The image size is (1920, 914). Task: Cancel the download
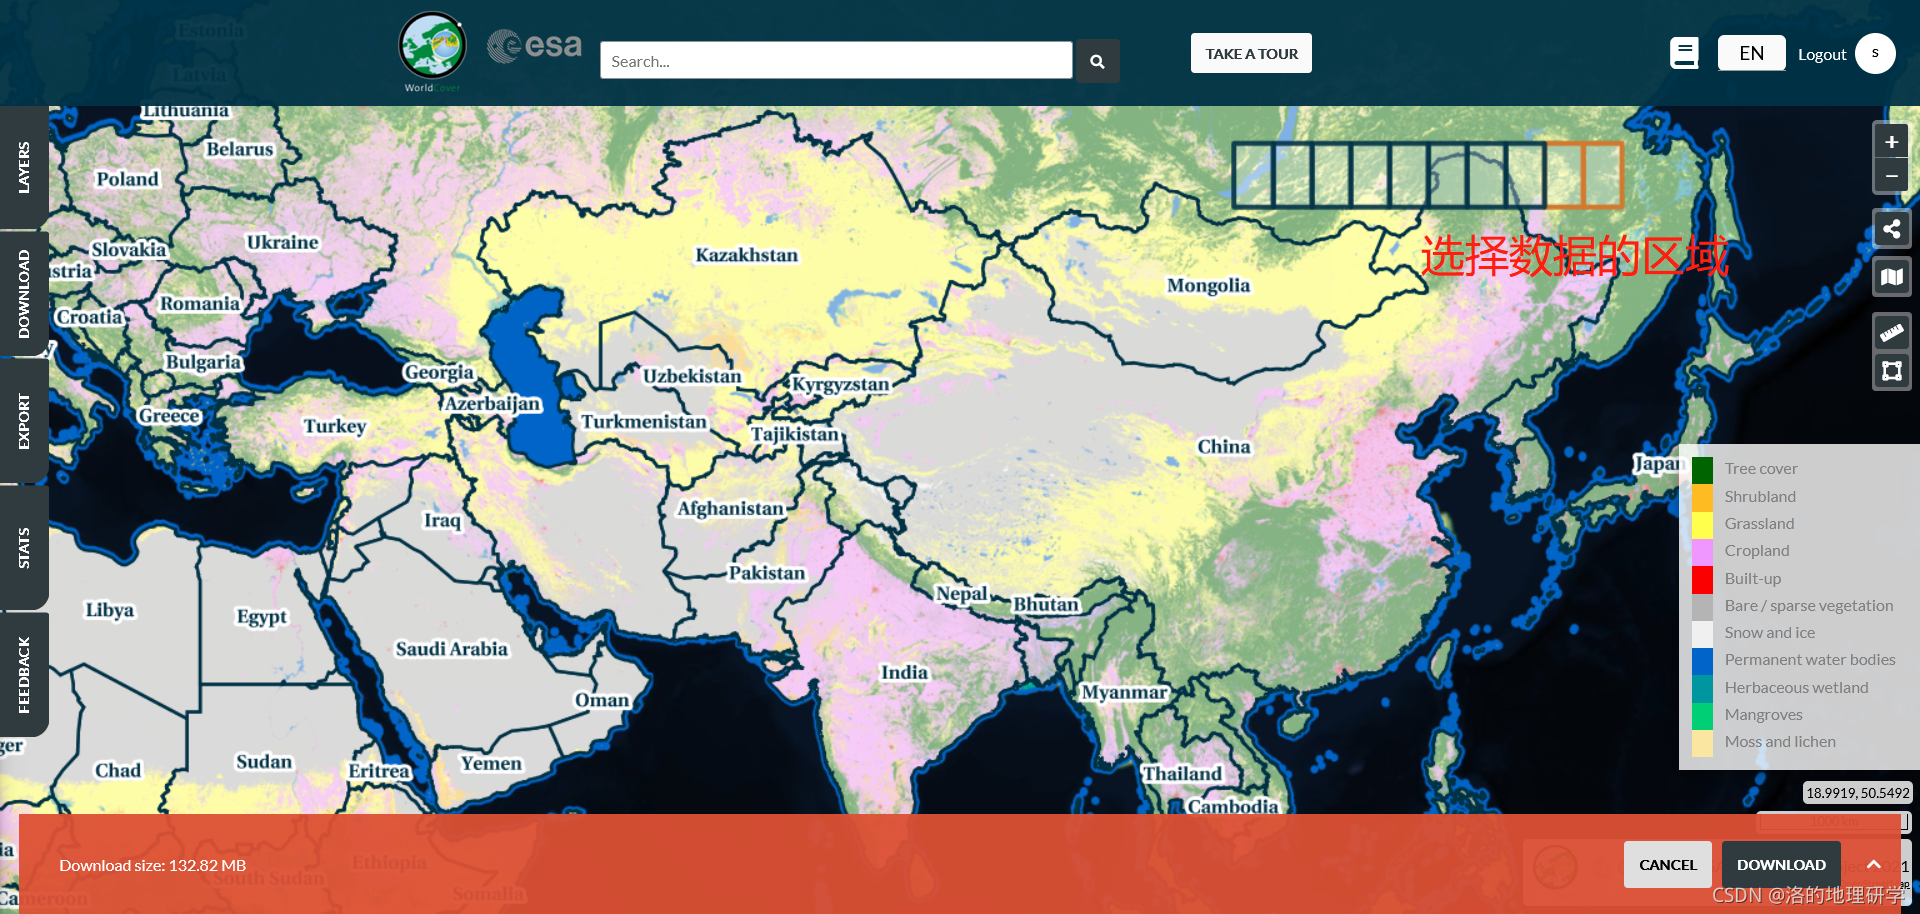(1667, 865)
